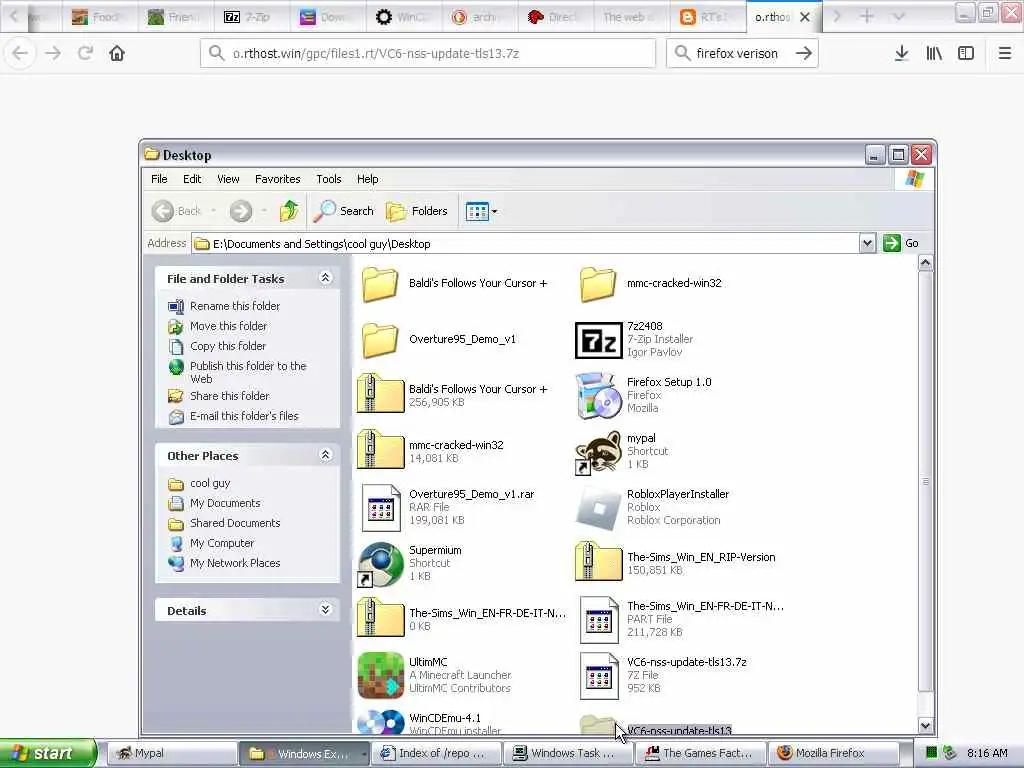Click the Firefox URL bar

(428, 53)
